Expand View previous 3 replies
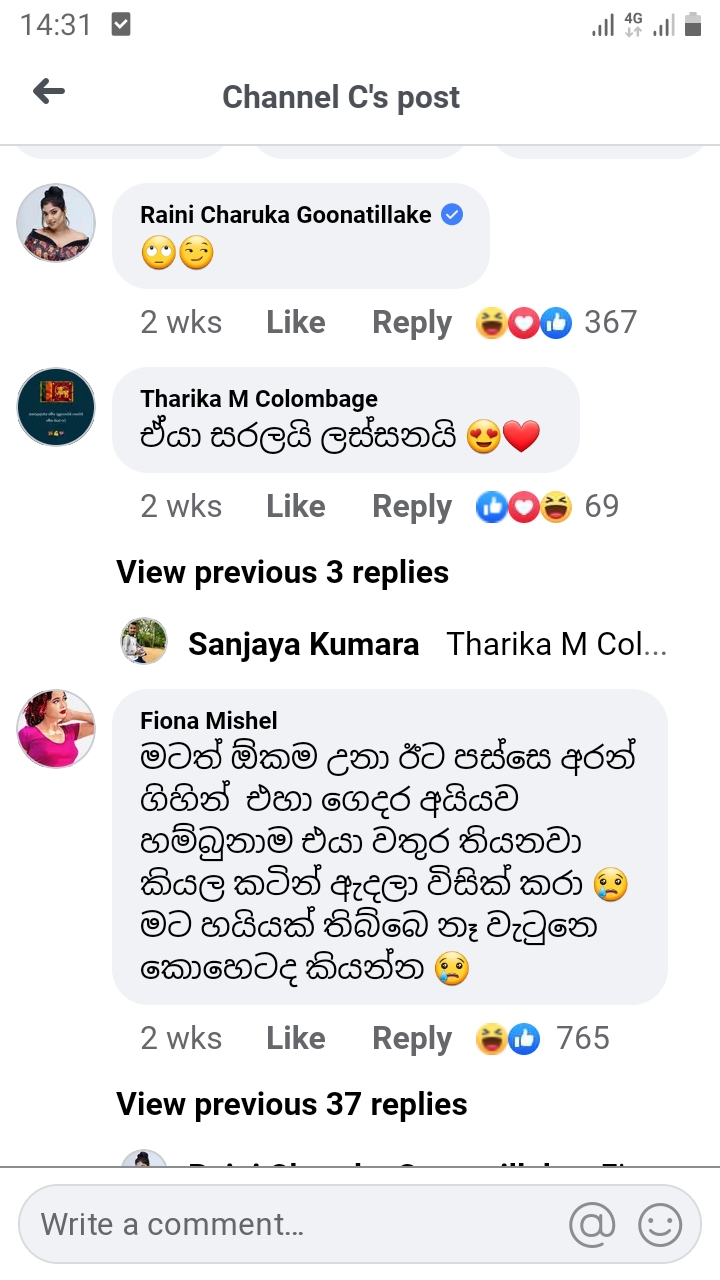The height and width of the screenshot is (1280, 720). pos(283,572)
